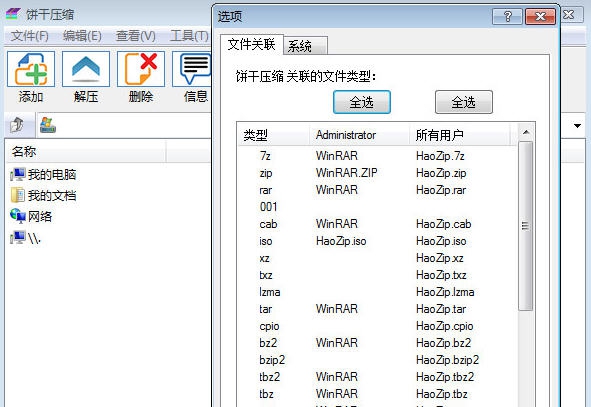
Task: Close the 选项 dialog
Action: [x=540, y=16]
